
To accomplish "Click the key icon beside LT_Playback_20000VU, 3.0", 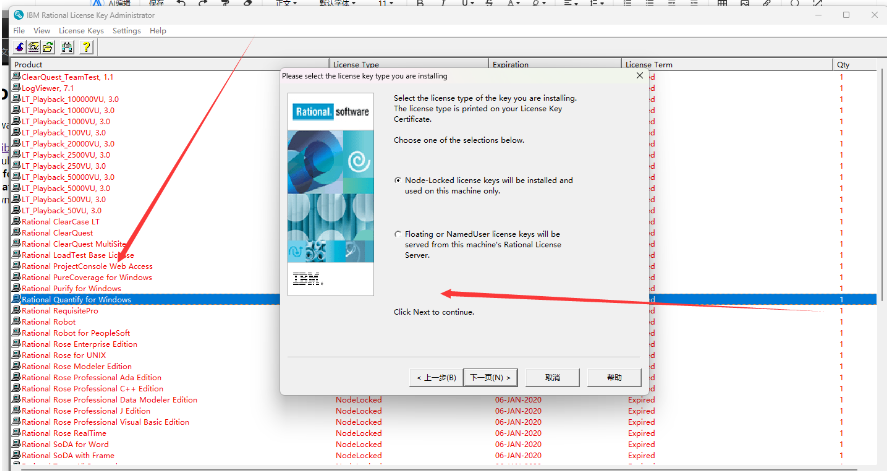I will click(x=16, y=143).
